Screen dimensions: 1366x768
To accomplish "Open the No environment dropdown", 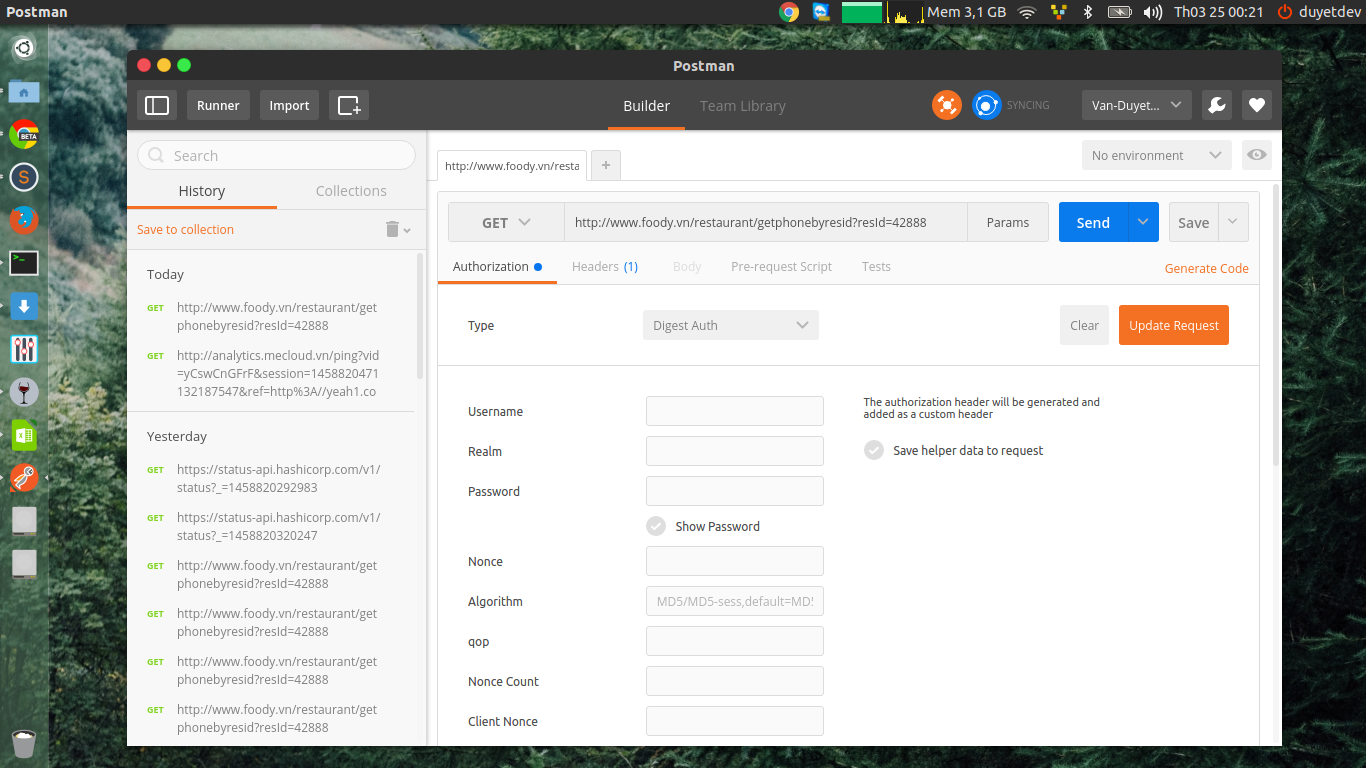I will pyautogui.click(x=1157, y=155).
